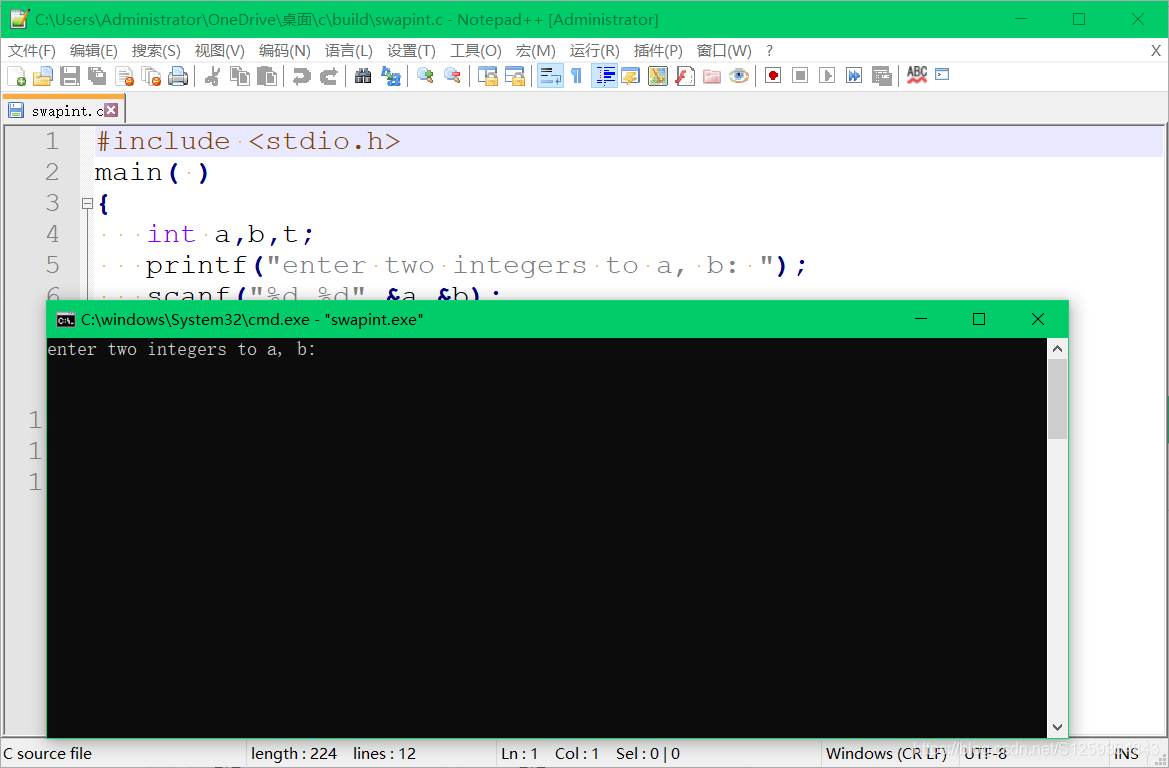Open the Find binoculars icon
1169x768 pixels.
(x=362, y=75)
